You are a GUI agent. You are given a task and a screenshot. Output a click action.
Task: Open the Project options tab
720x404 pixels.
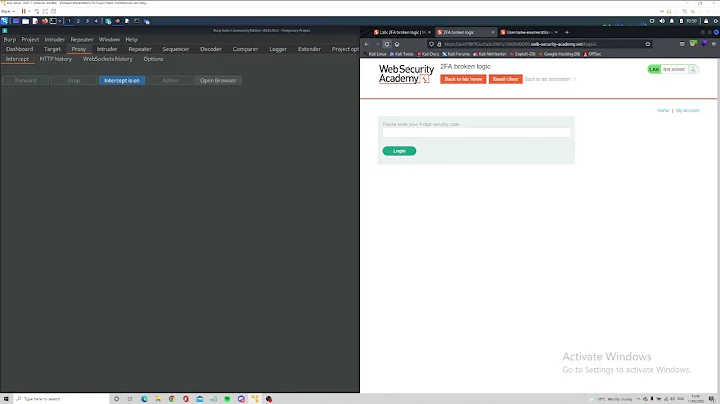coord(345,49)
